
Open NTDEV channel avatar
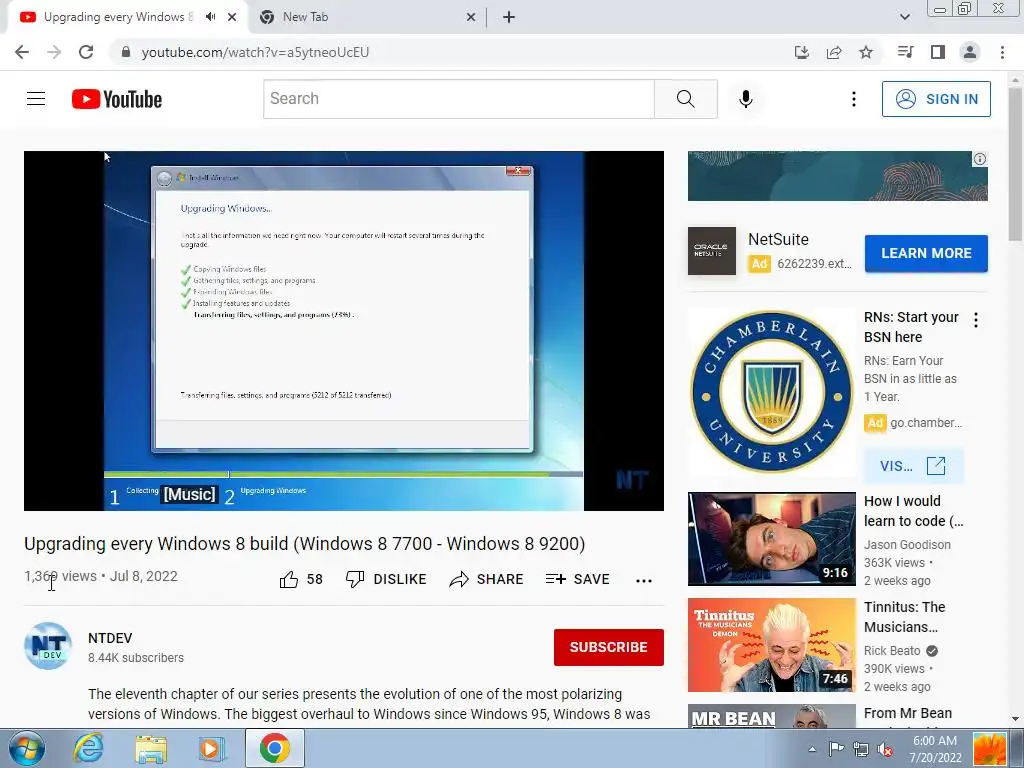(48, 646)
